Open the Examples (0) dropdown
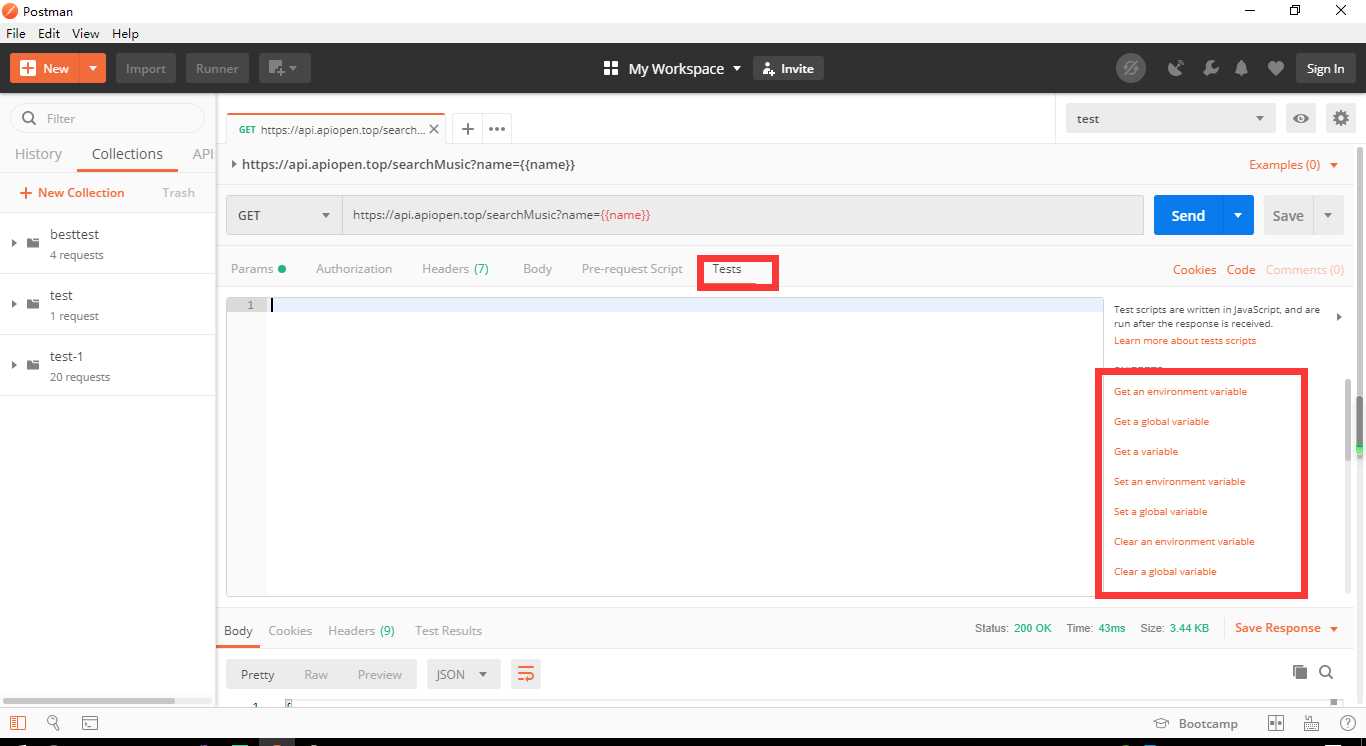 (x=1293, y=165)
